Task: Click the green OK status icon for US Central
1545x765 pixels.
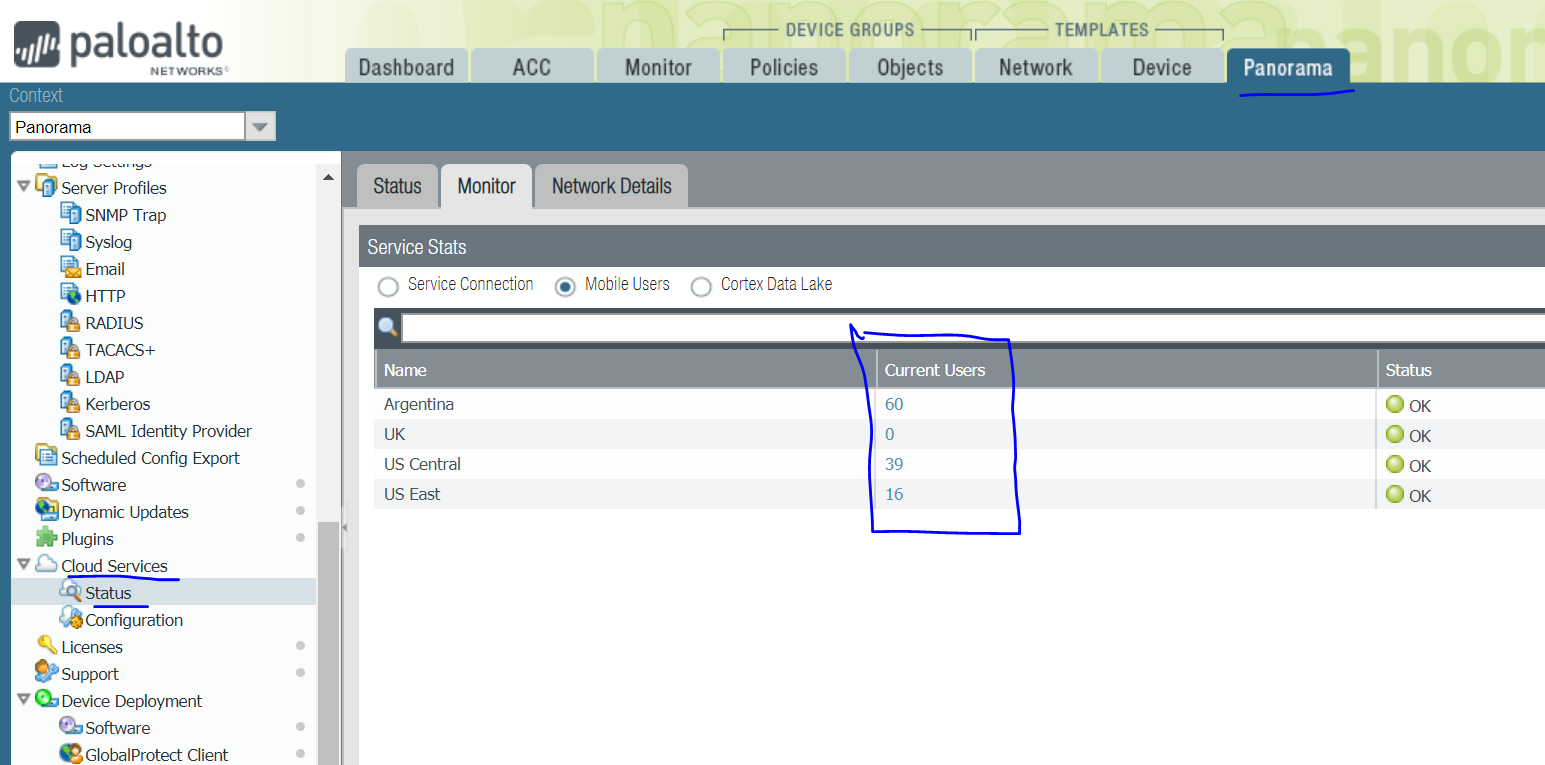Action: pos(1395,465)
